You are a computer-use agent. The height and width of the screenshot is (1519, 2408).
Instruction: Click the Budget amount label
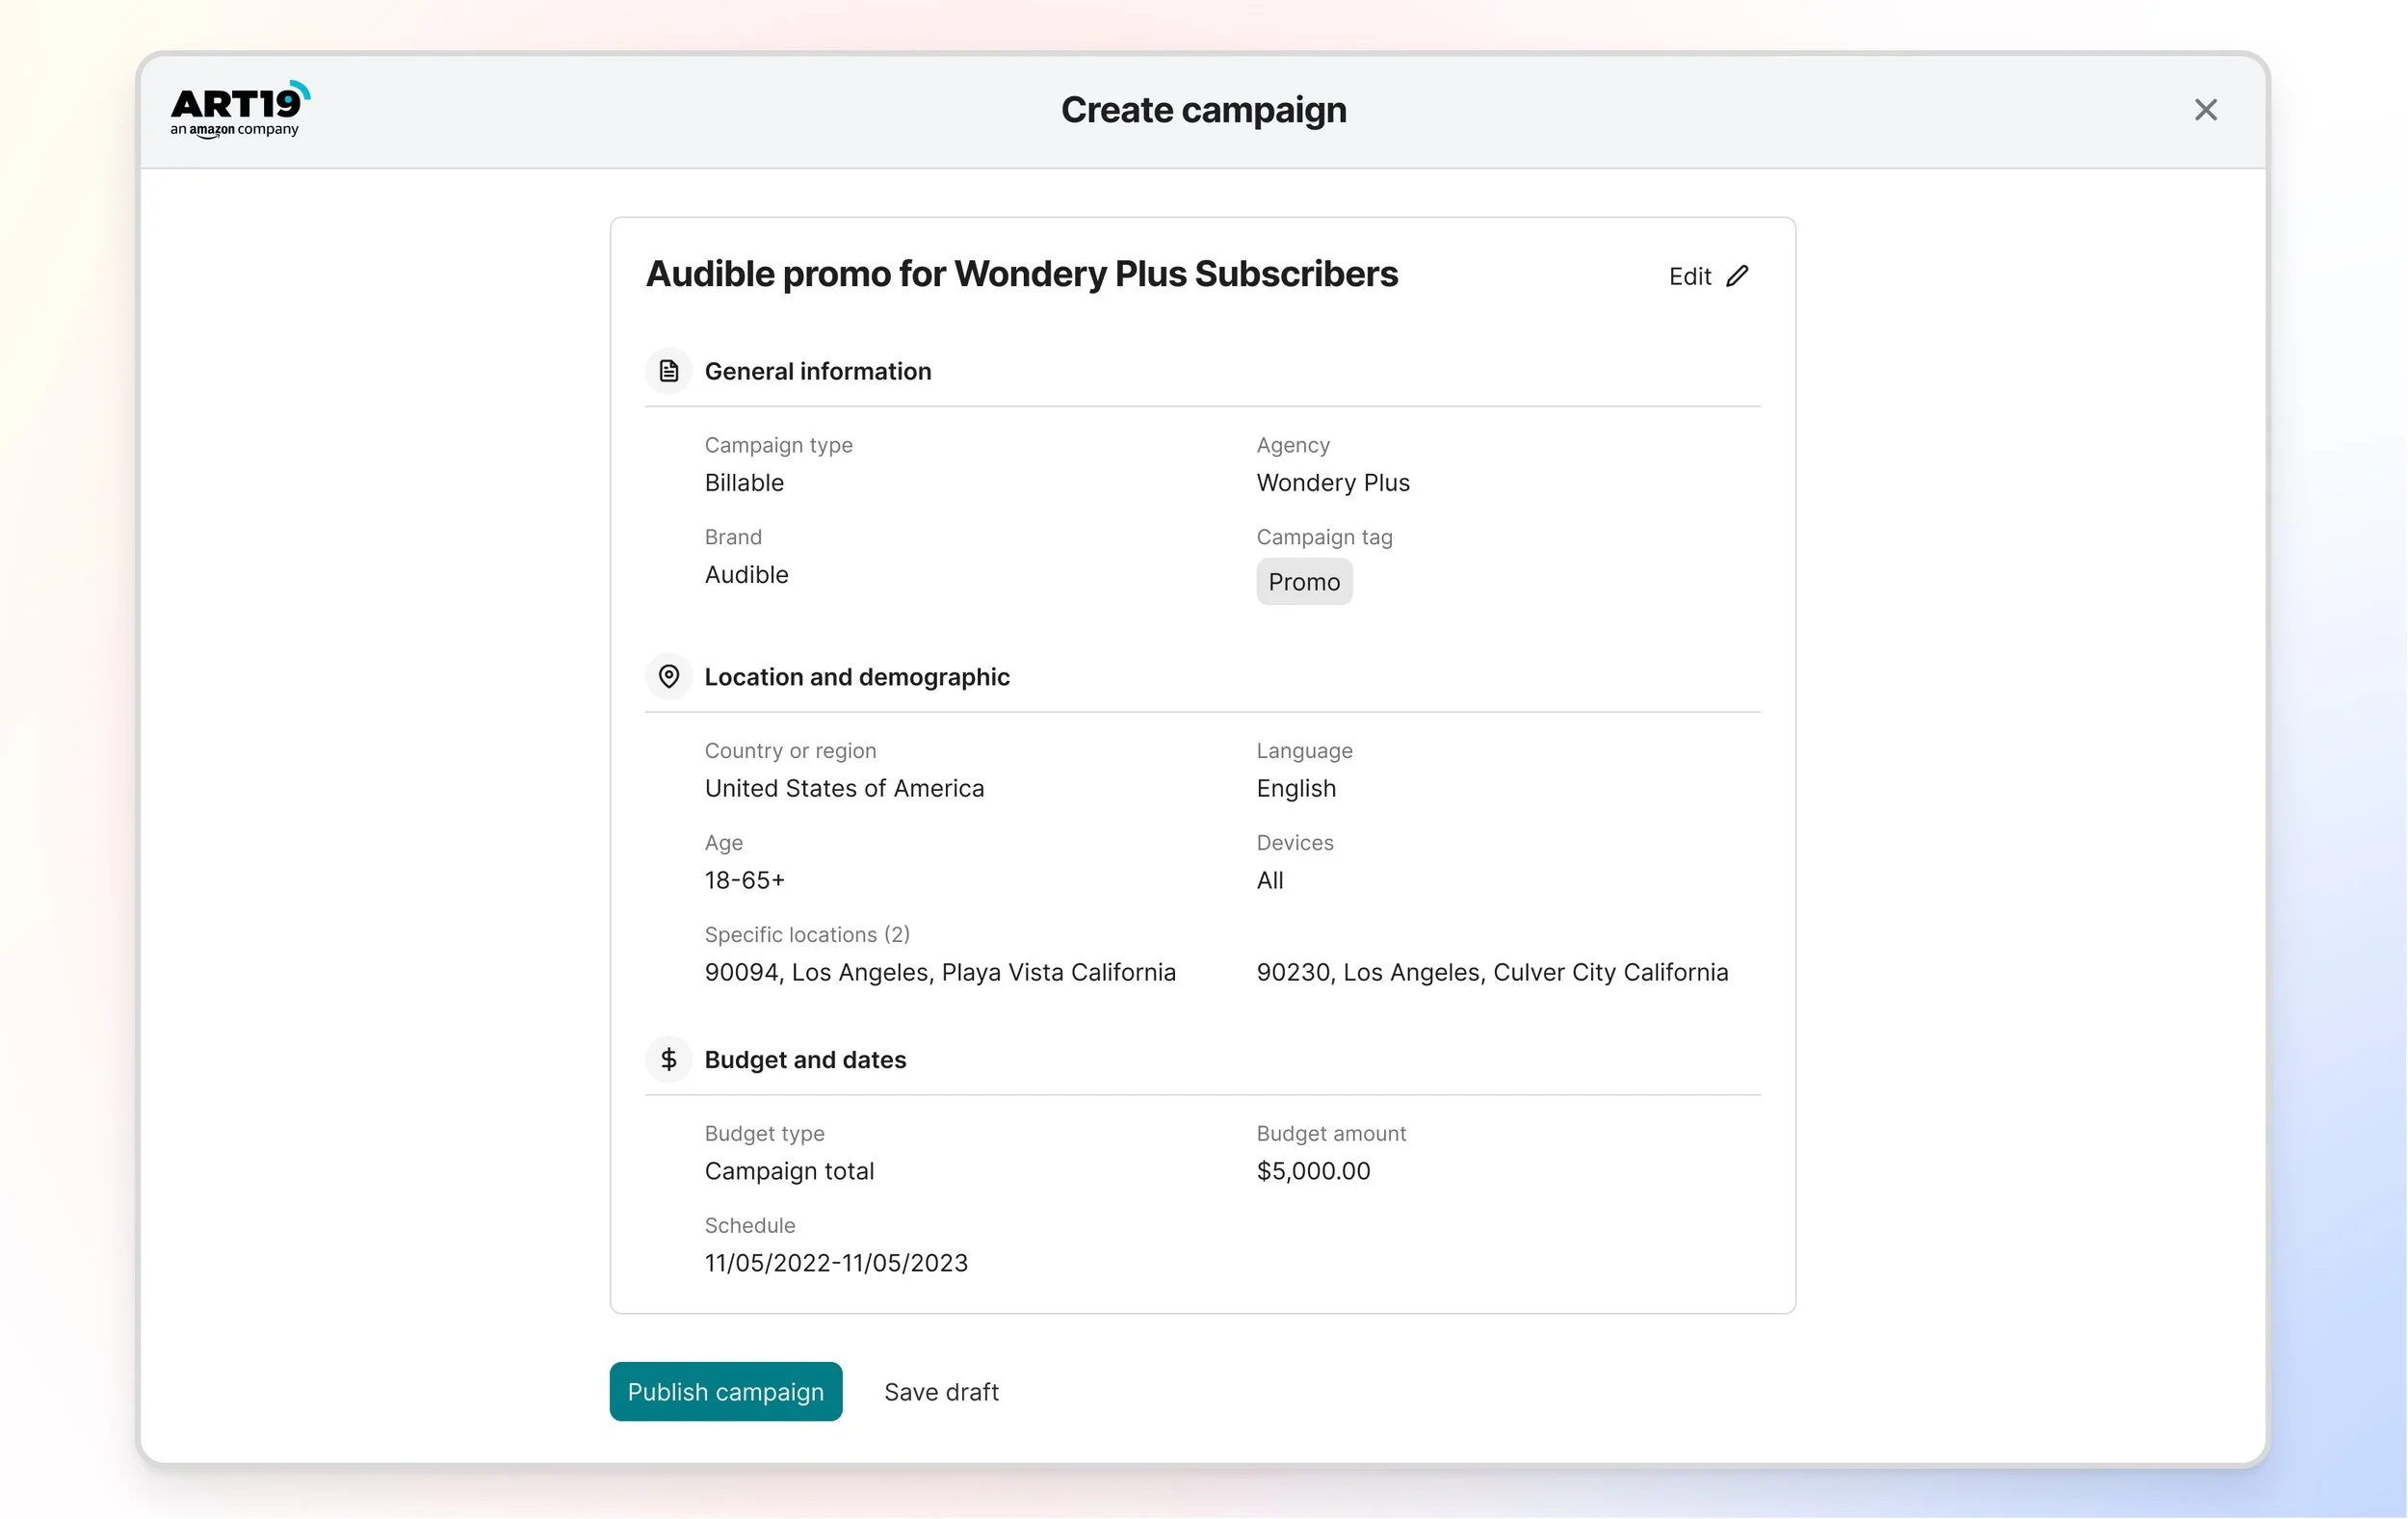[1331, 1134]
